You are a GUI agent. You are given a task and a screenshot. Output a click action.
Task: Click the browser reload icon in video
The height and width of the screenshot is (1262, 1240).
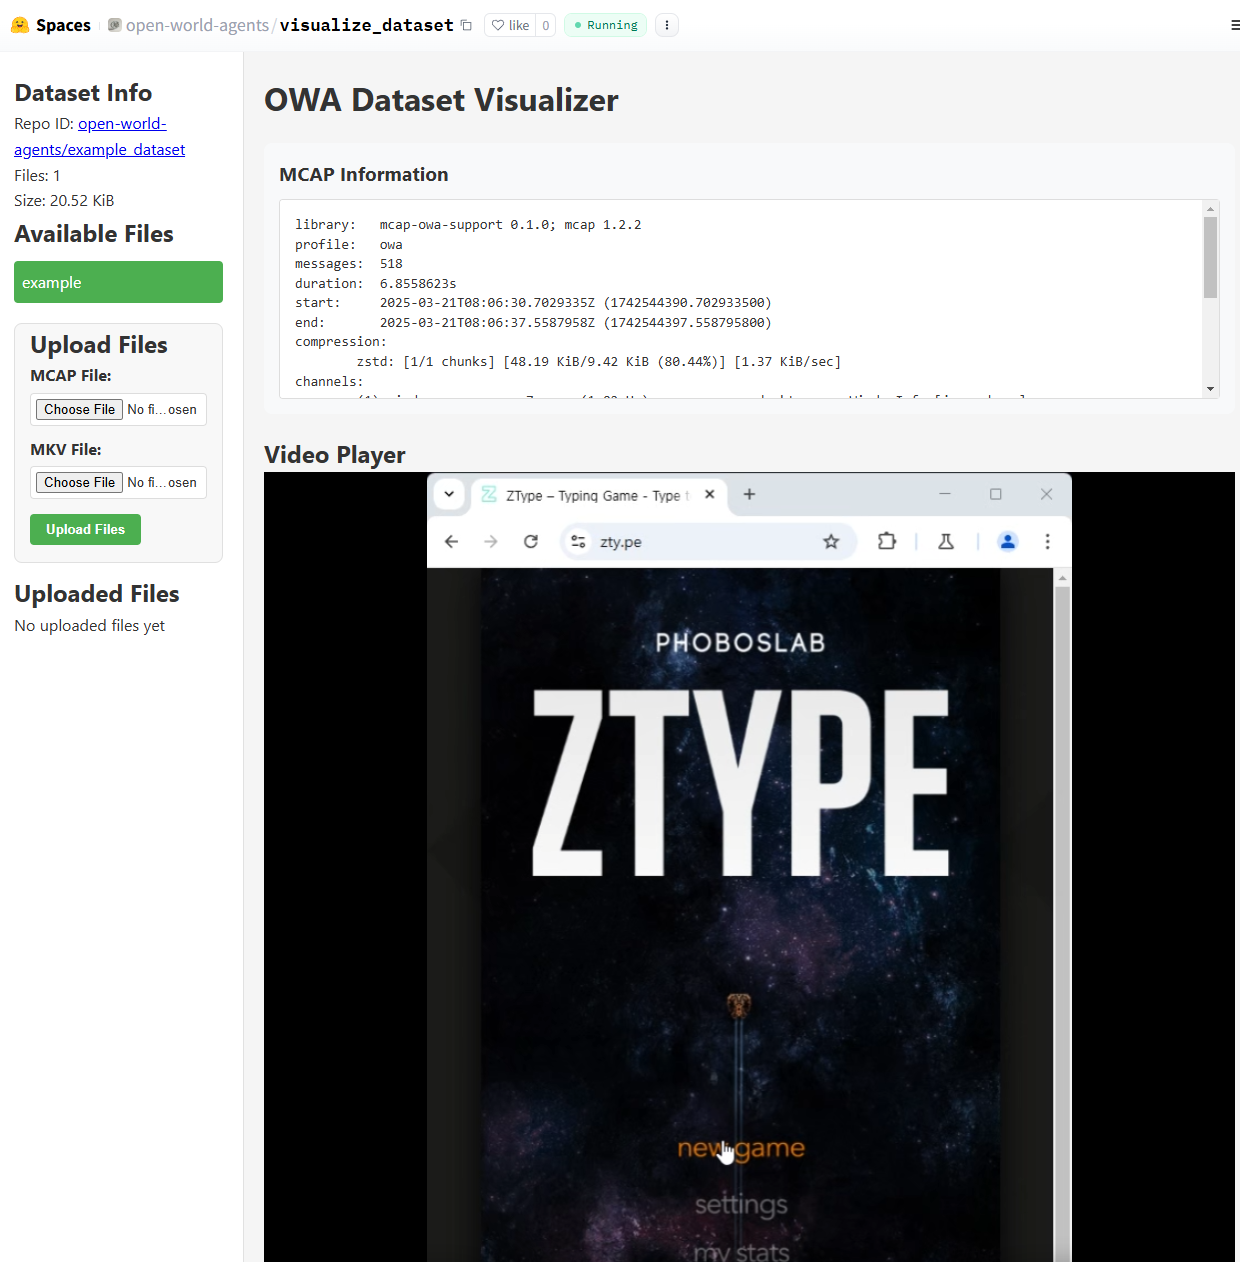click(x=531, y=541)
